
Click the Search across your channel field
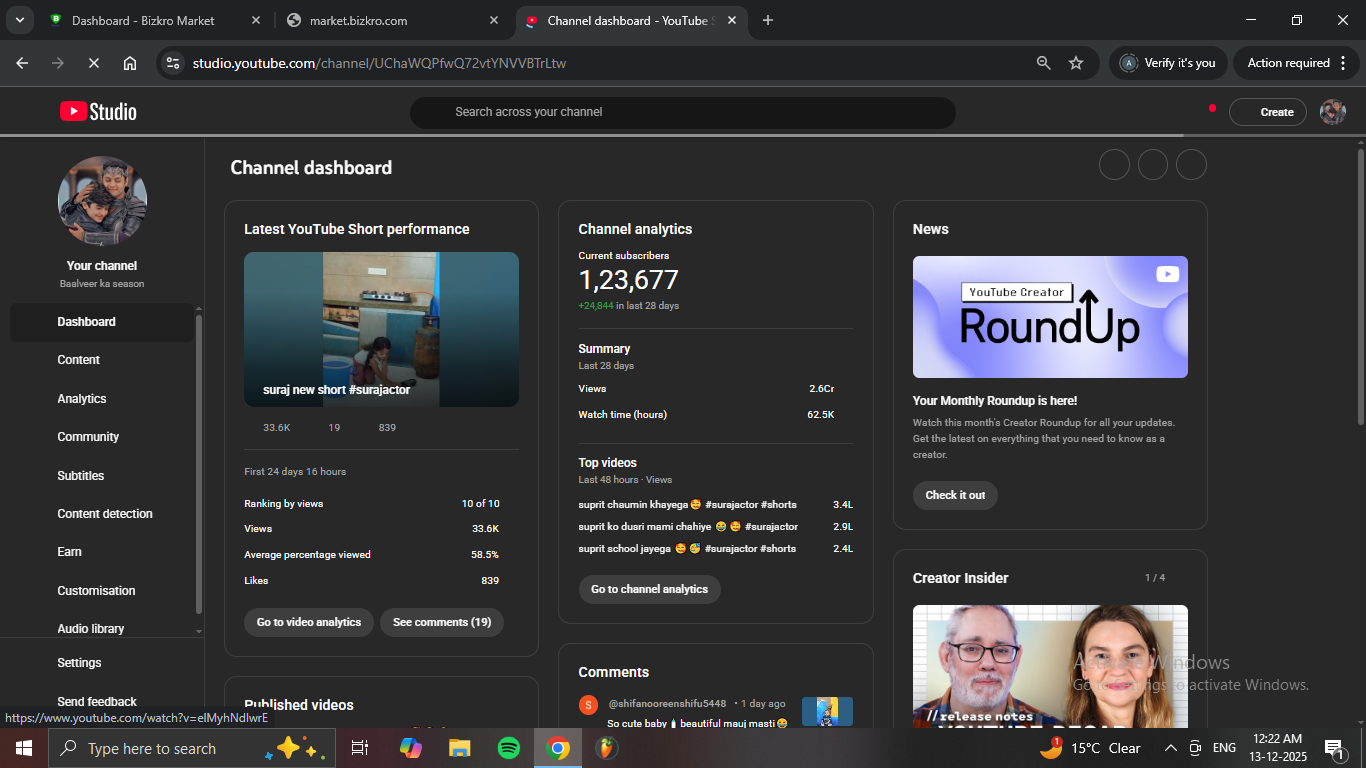[682, 112]
